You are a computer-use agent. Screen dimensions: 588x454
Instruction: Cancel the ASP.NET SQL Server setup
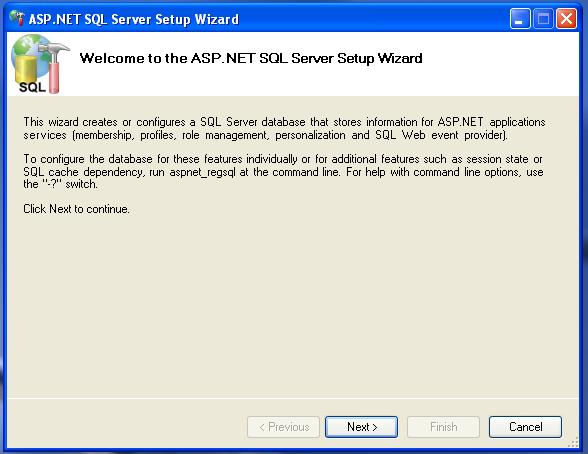pos(525,427)
